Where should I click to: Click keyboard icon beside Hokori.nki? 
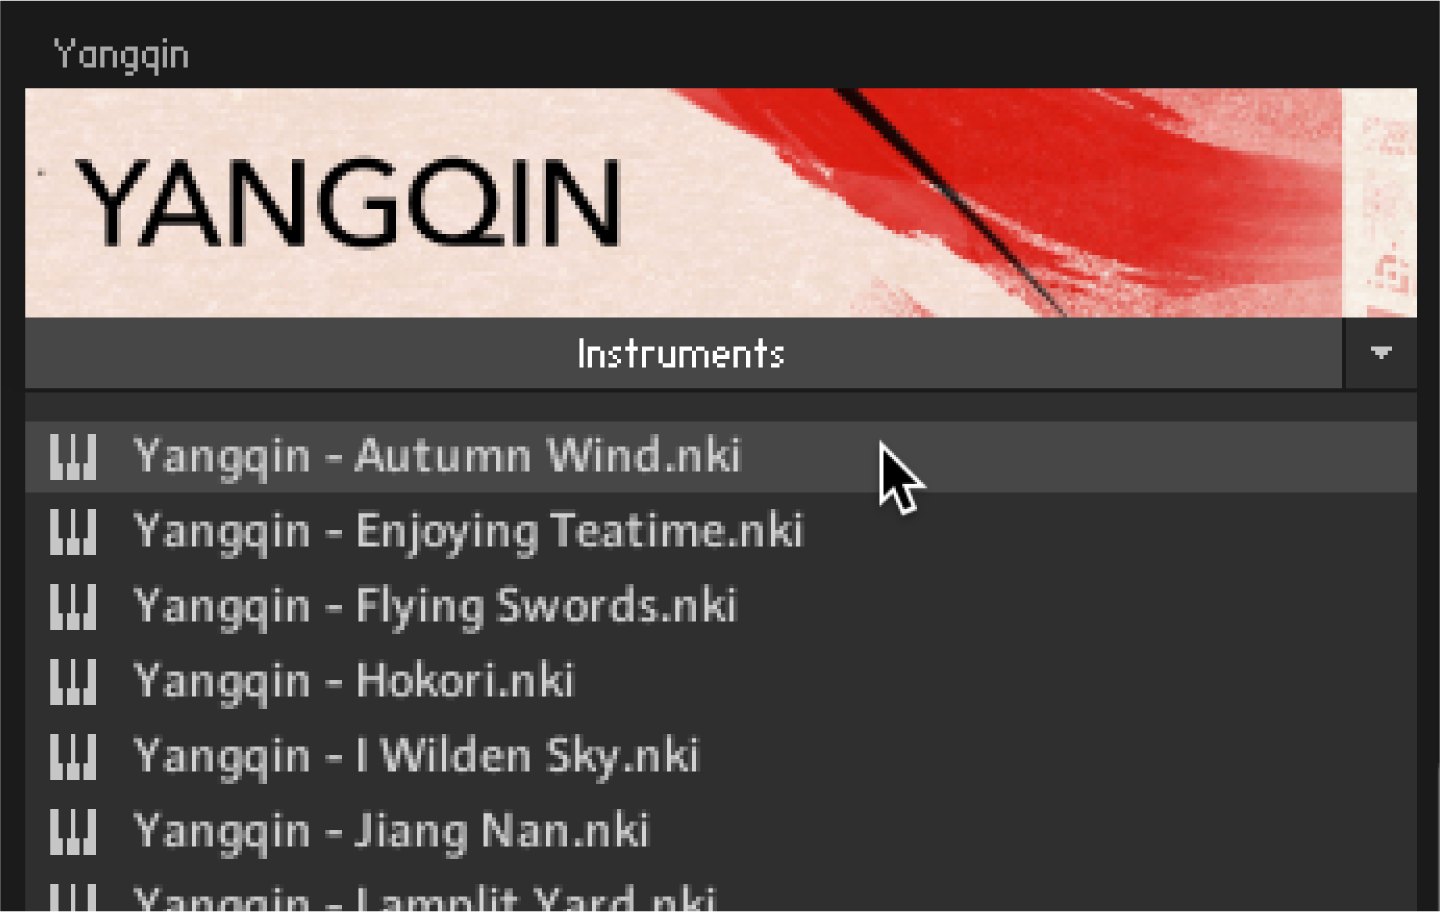(x=73, y=682)
